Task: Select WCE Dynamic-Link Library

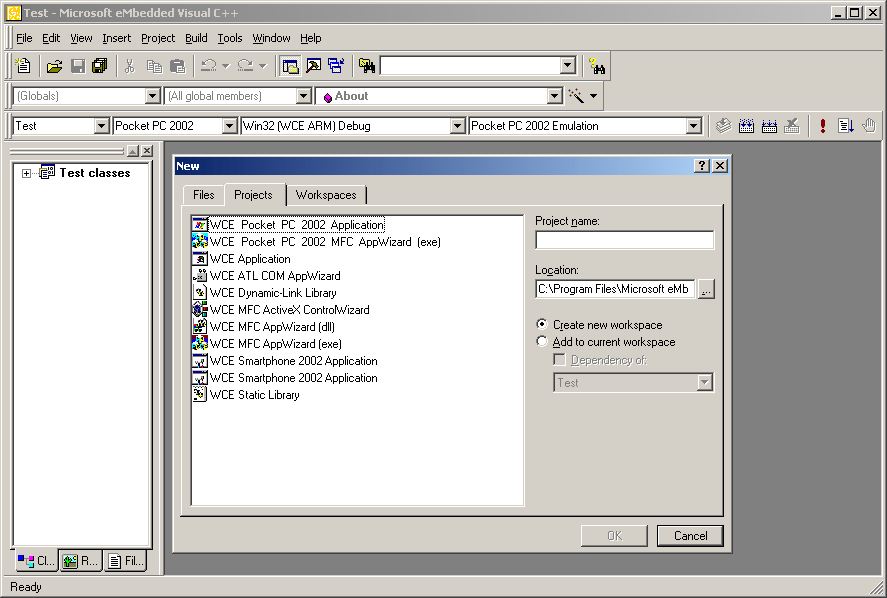Action: click(x=265, y=292)
